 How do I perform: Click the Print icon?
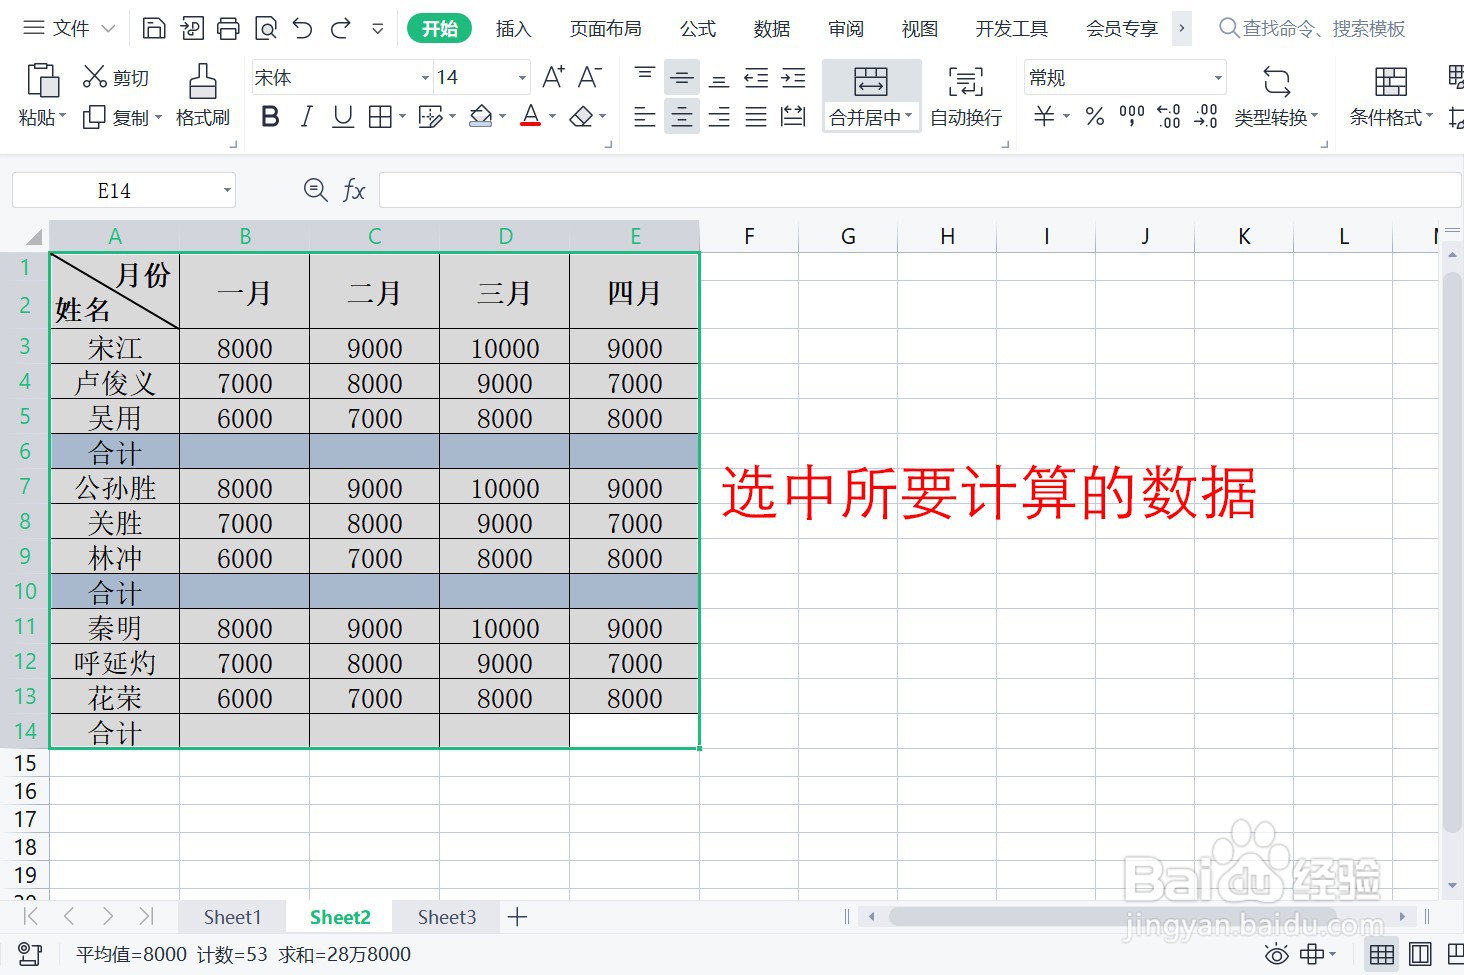[229, 28]
